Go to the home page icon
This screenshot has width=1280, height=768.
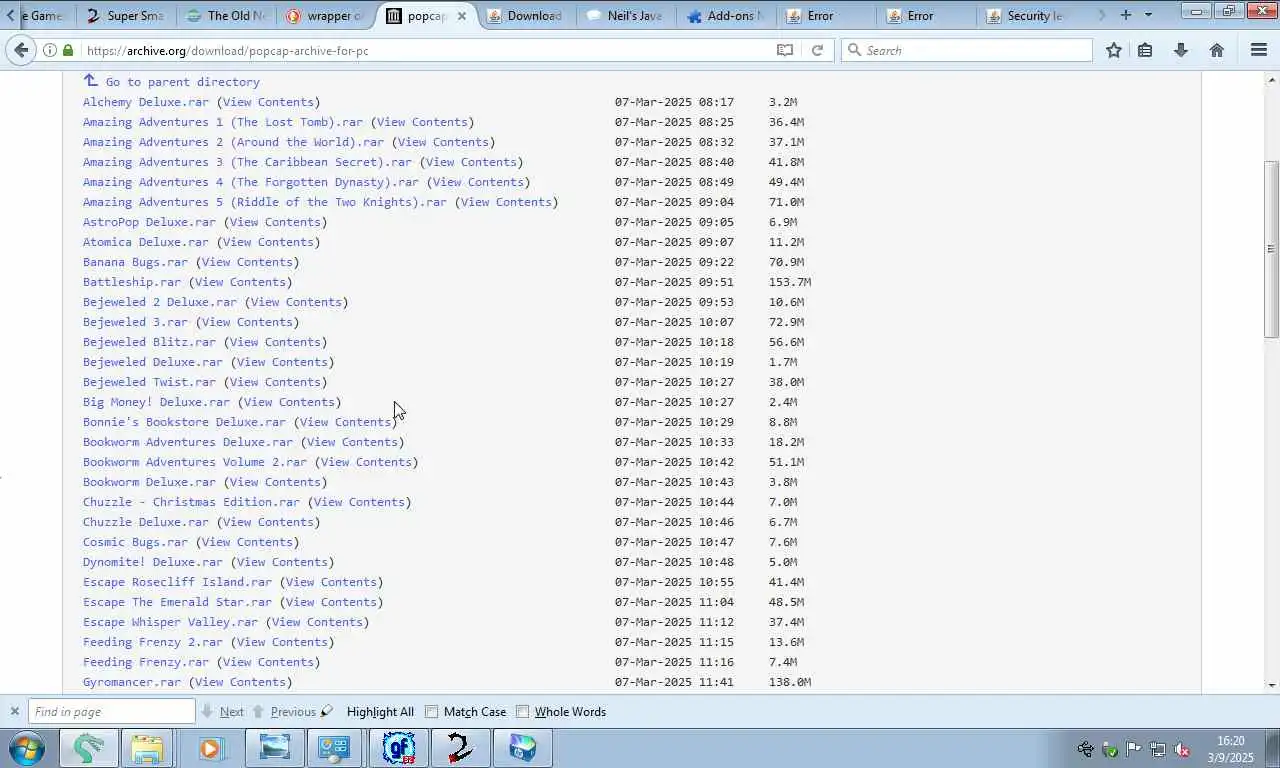tap(1217, 50)
